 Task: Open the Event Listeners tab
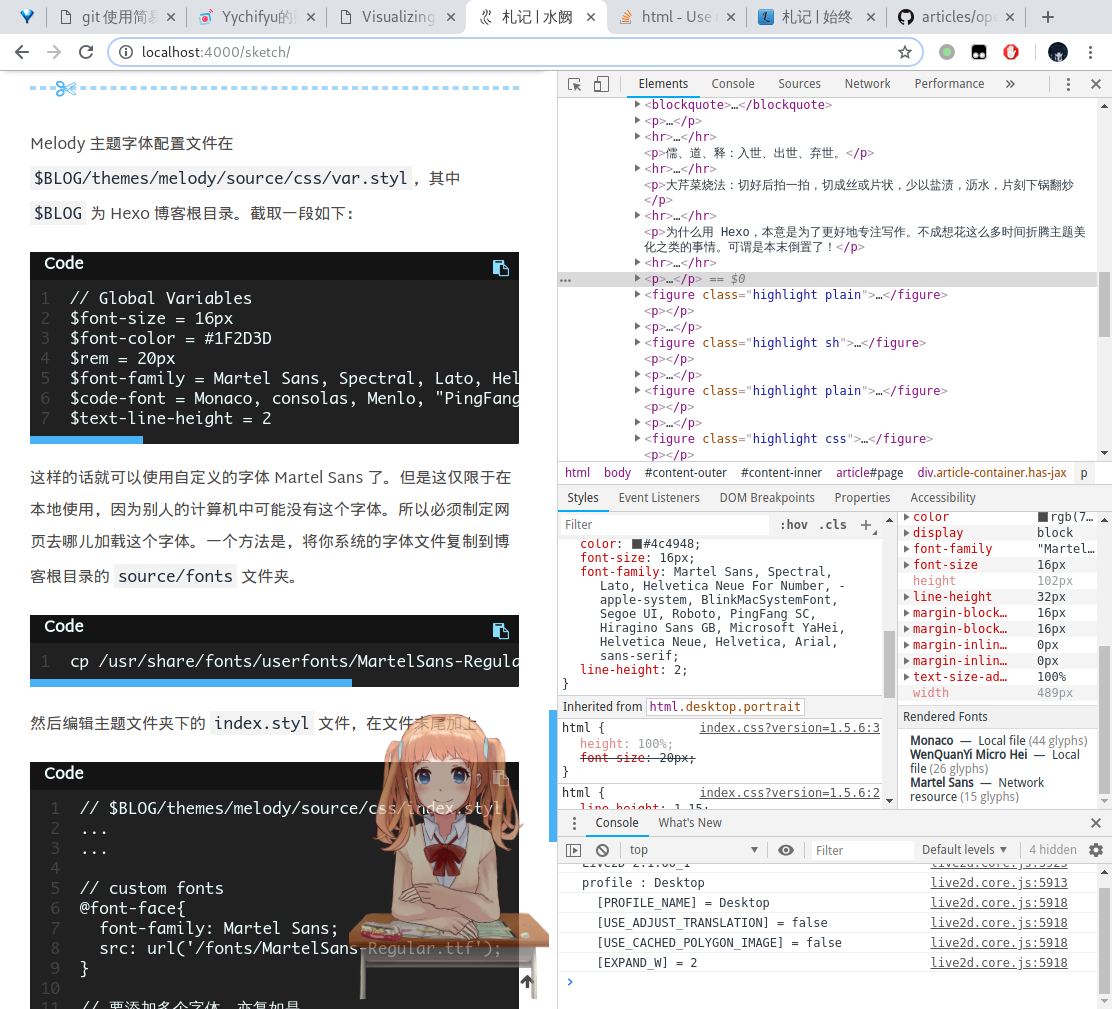click(659, 497)
